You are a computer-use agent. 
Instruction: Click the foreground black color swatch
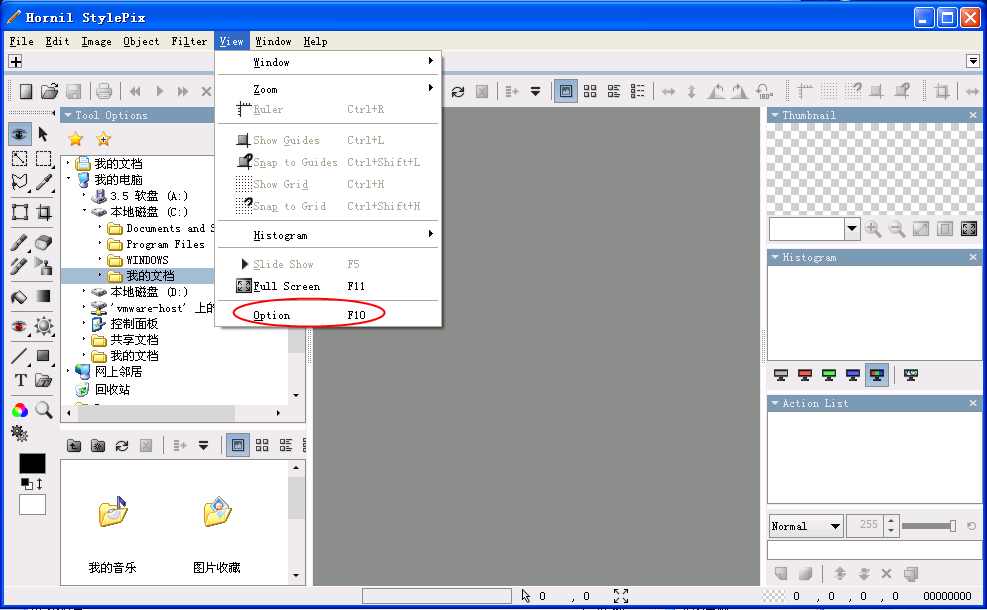pos(32,463)
